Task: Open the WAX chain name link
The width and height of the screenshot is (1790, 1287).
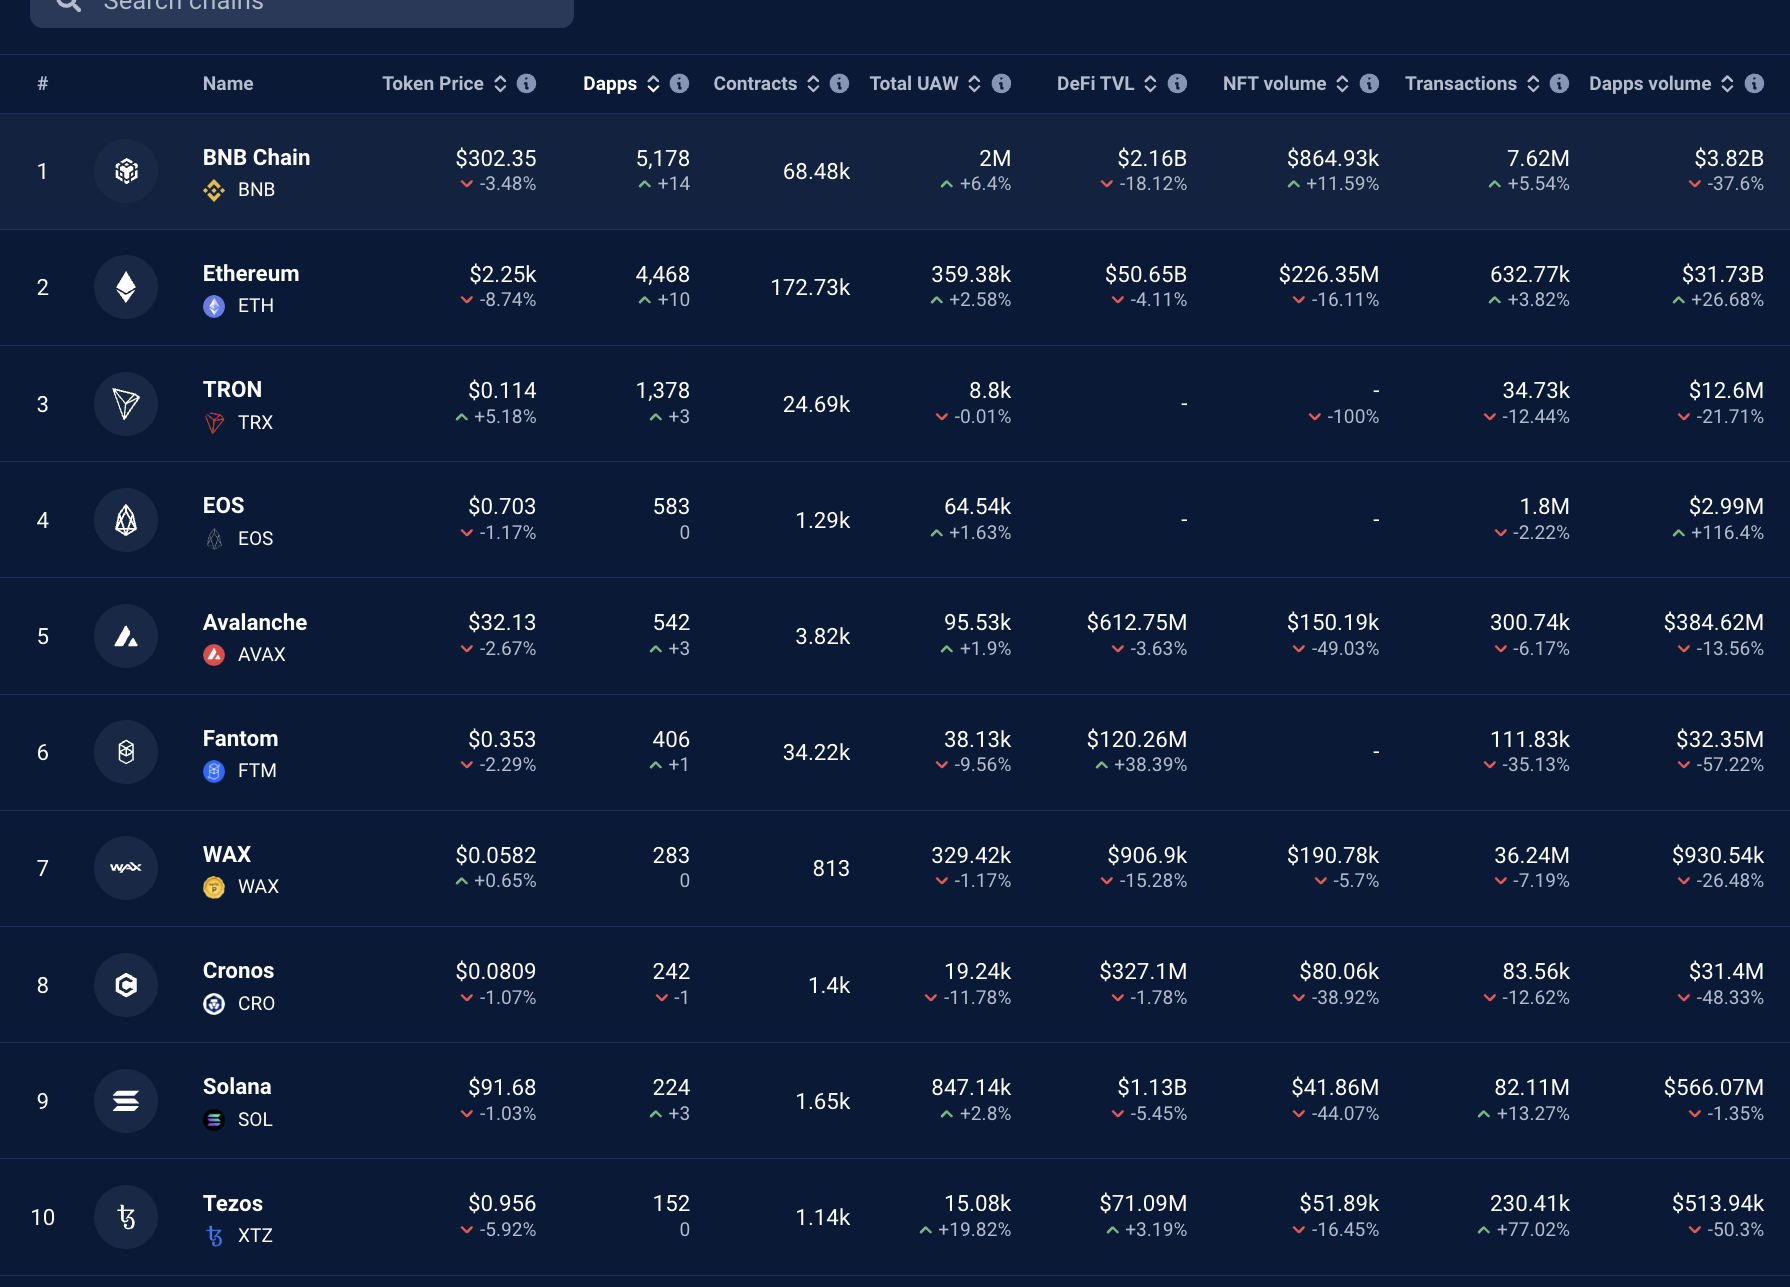Action: 227,854
